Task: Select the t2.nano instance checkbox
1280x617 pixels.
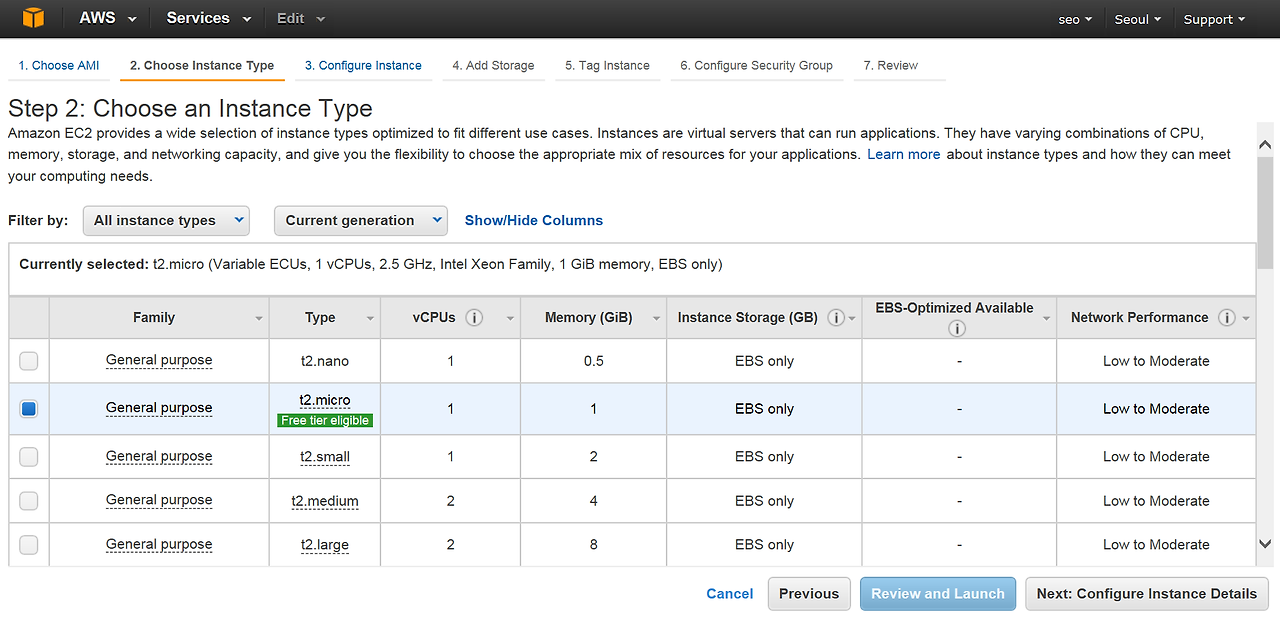Action: coord(29,361)
